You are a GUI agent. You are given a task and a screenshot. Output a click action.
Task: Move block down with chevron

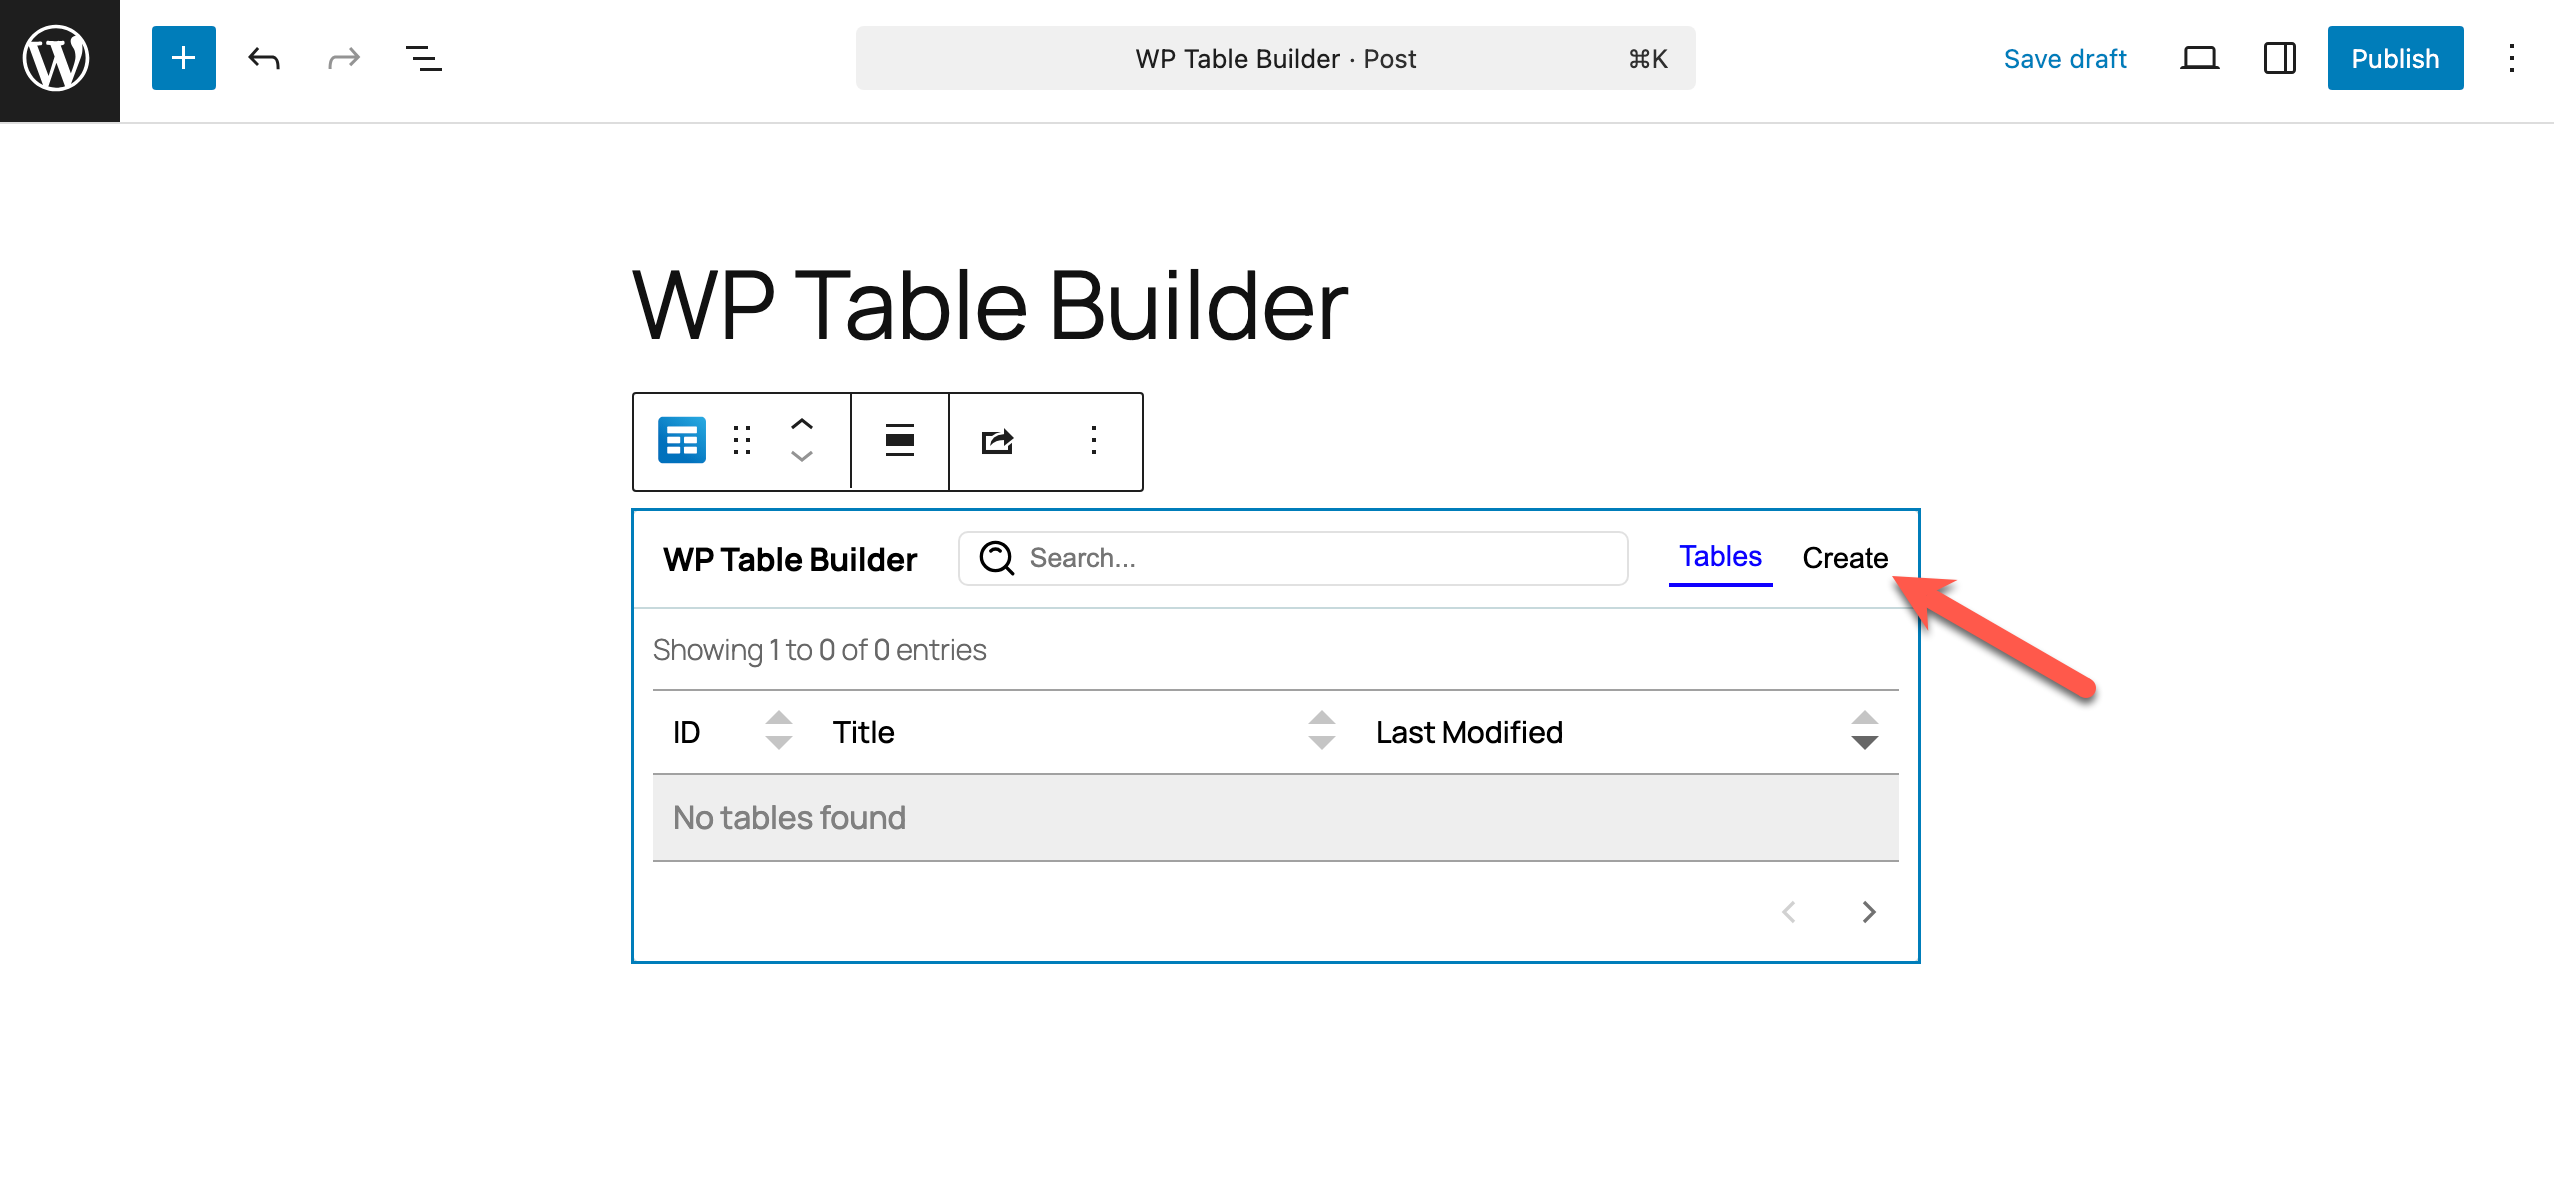click(x=801, y=456)
